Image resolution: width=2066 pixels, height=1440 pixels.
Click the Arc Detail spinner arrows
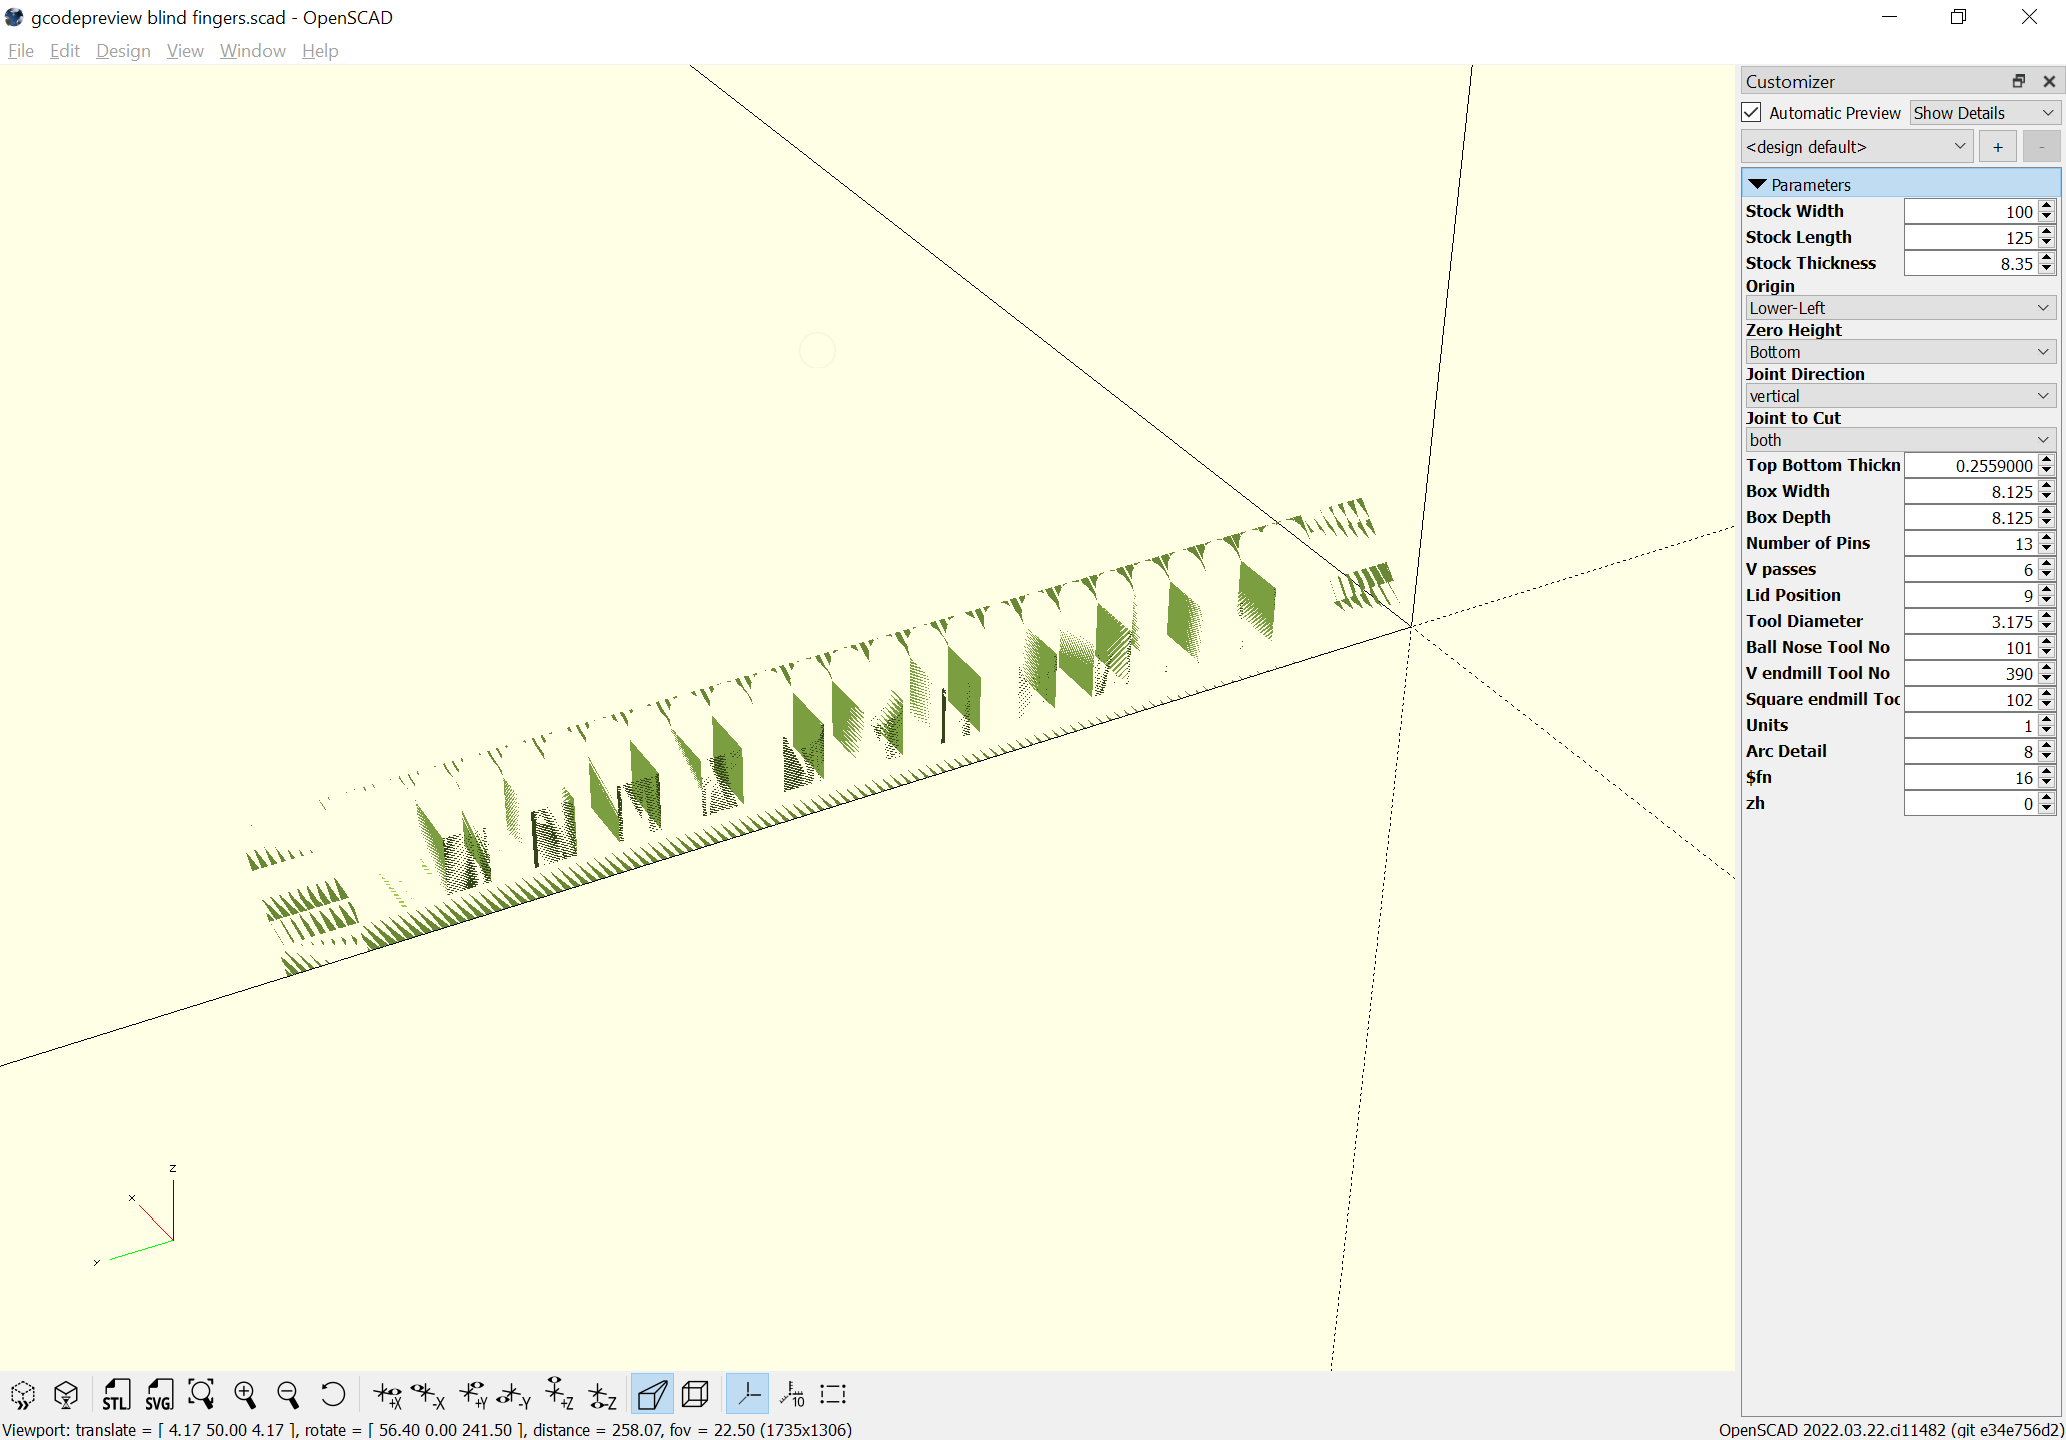(2047, 751)
